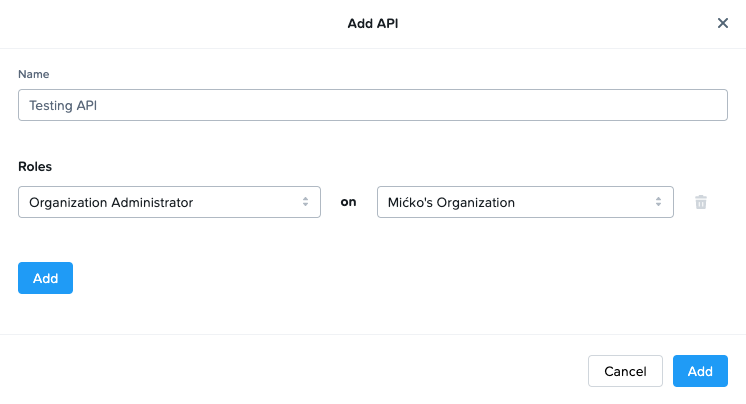Confirm with the Add button in the footer
Image resolution: width=746 pixels, height=404 pixels.
tap(700, 371)
